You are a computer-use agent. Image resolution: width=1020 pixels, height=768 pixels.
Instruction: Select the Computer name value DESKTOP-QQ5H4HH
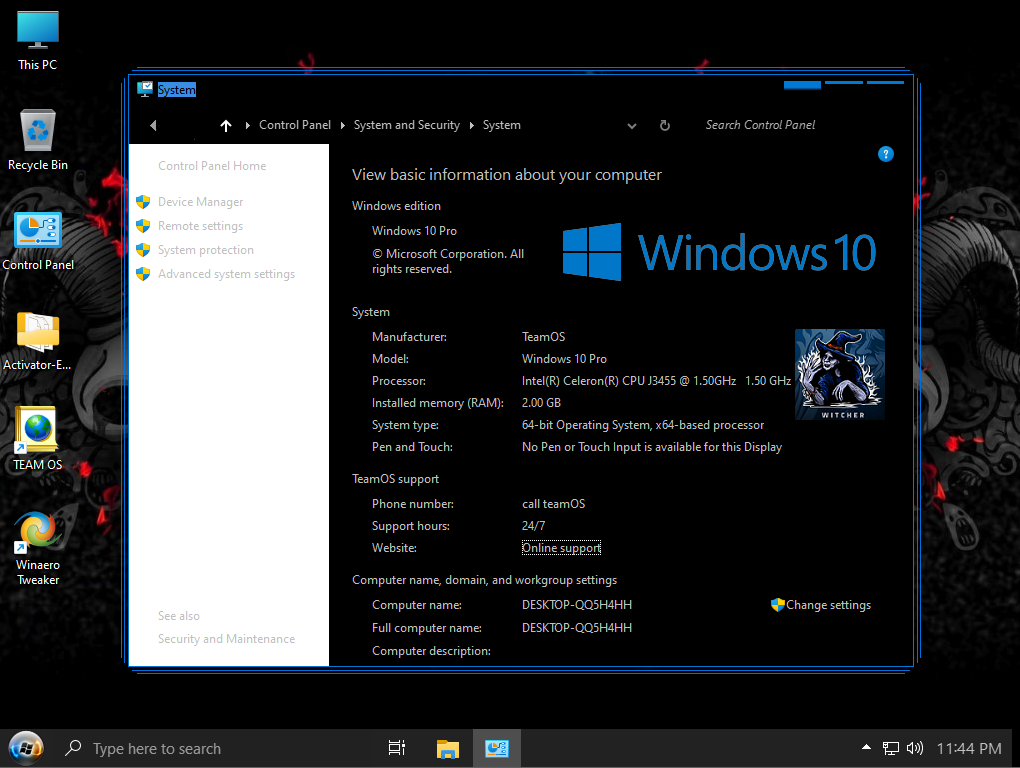pos(577,605)
